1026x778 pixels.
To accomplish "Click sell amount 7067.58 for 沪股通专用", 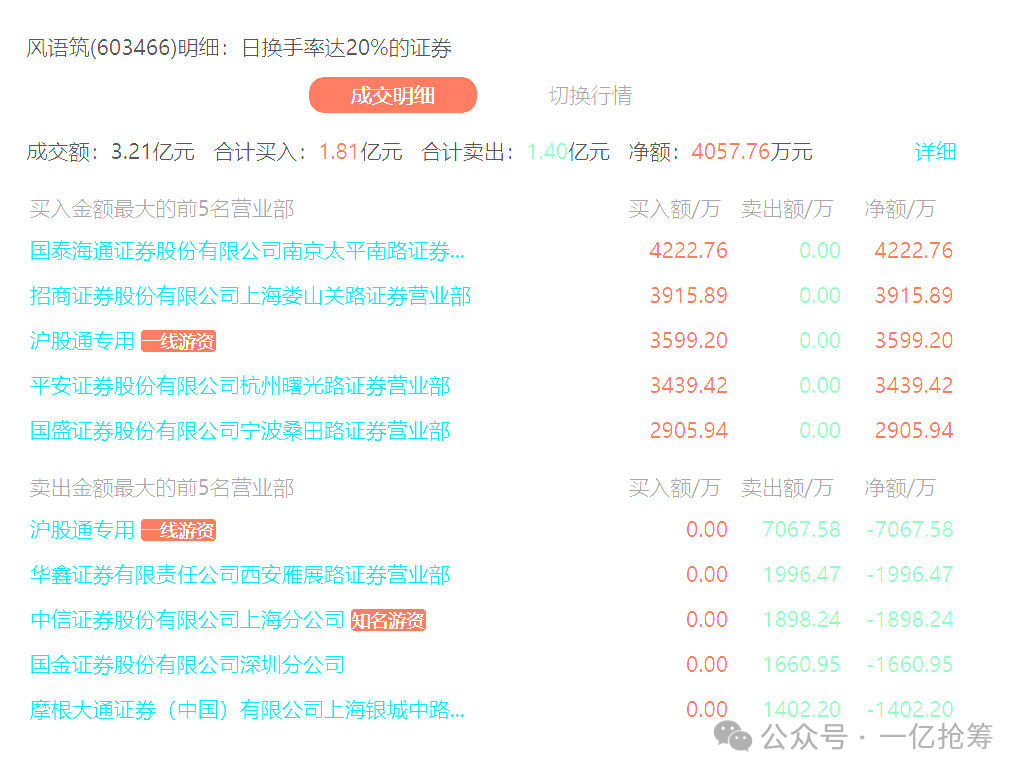I will coord(802,530).
